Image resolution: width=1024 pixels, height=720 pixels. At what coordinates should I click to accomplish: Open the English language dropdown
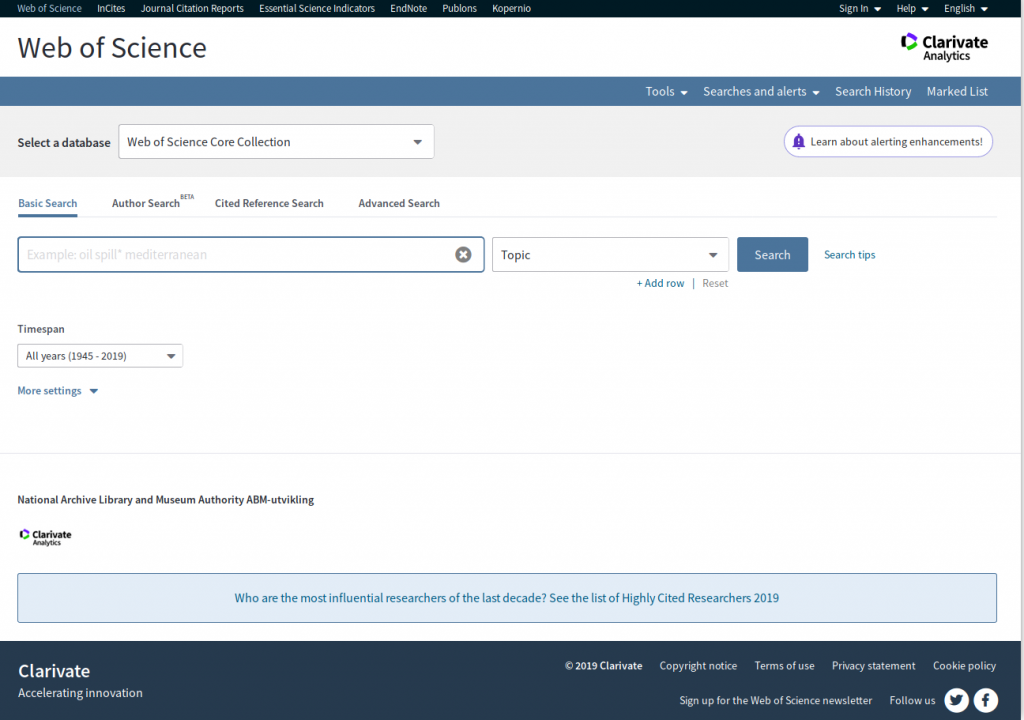(965, 8)
